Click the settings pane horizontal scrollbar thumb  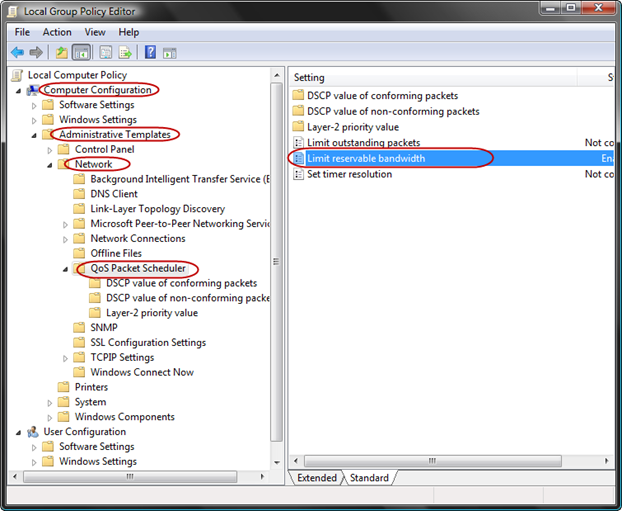pos(433,461)
